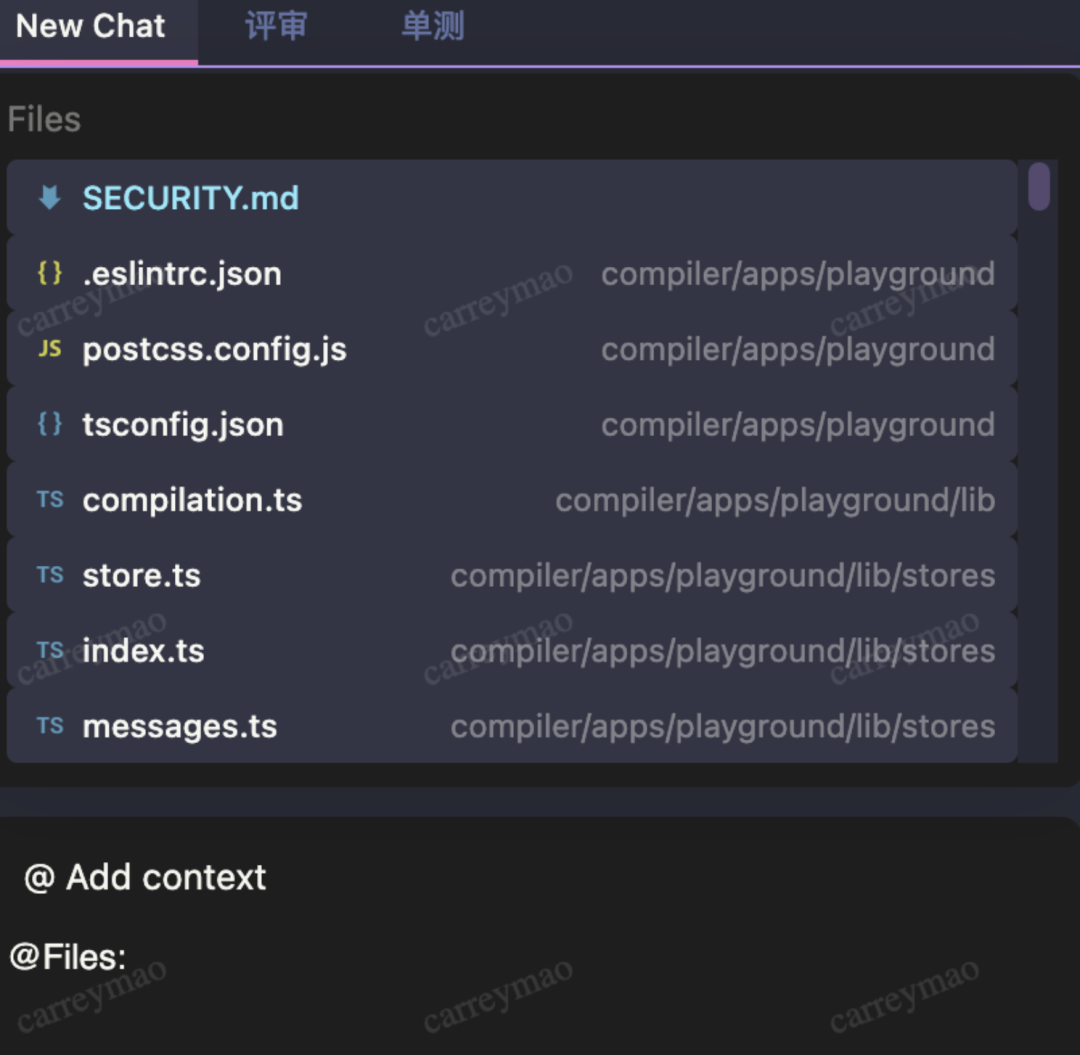Pick postcss.config.js from the list
Image resolution: width=1080 pixels, height=1055 pixels.
(512, 348)
